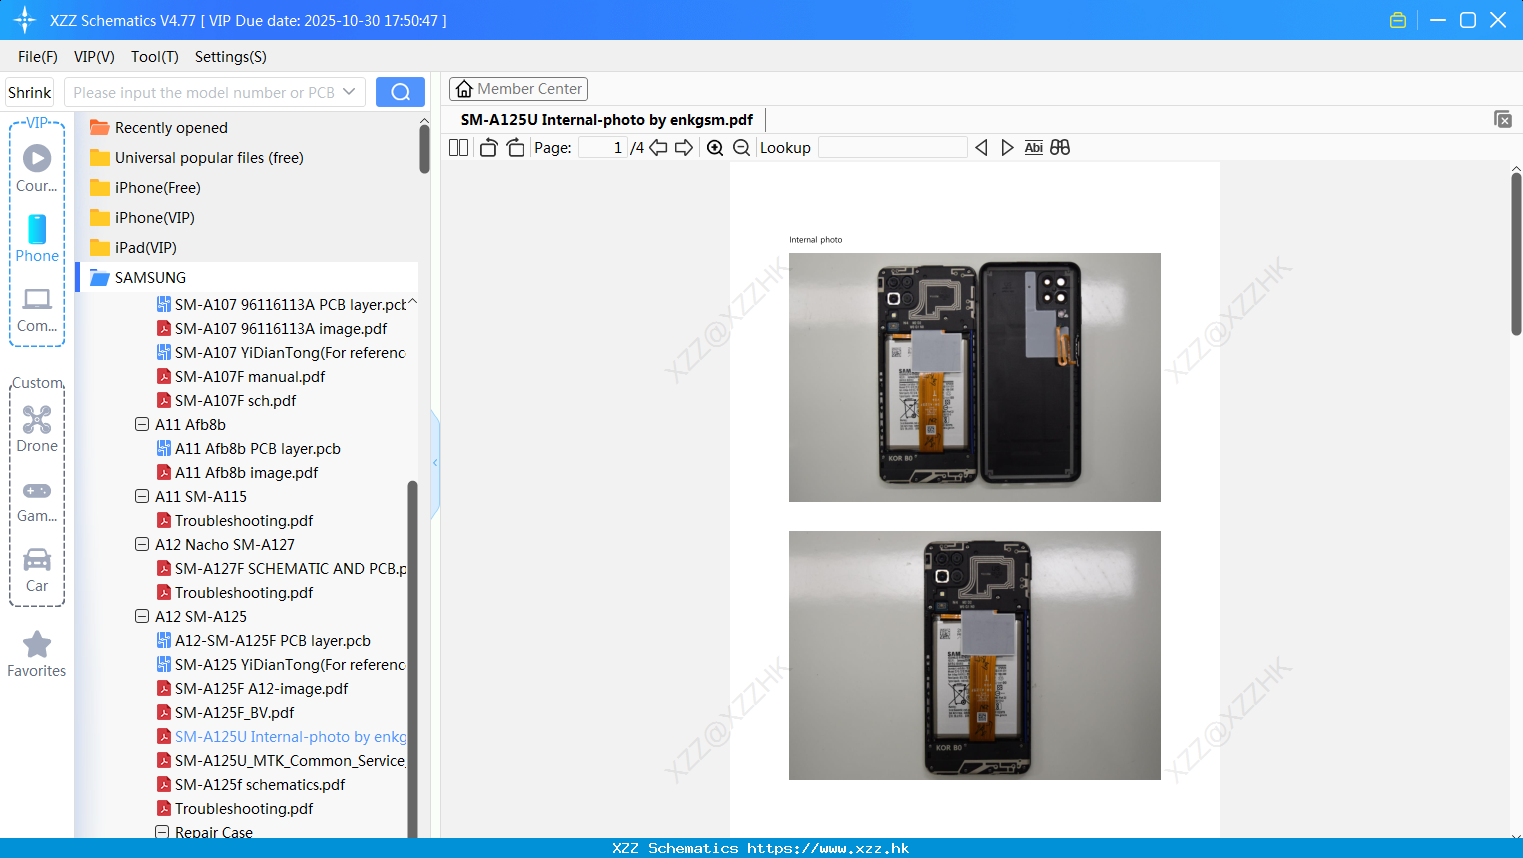Click the Shrink button
1523x858 pixels.
[30, 92]
